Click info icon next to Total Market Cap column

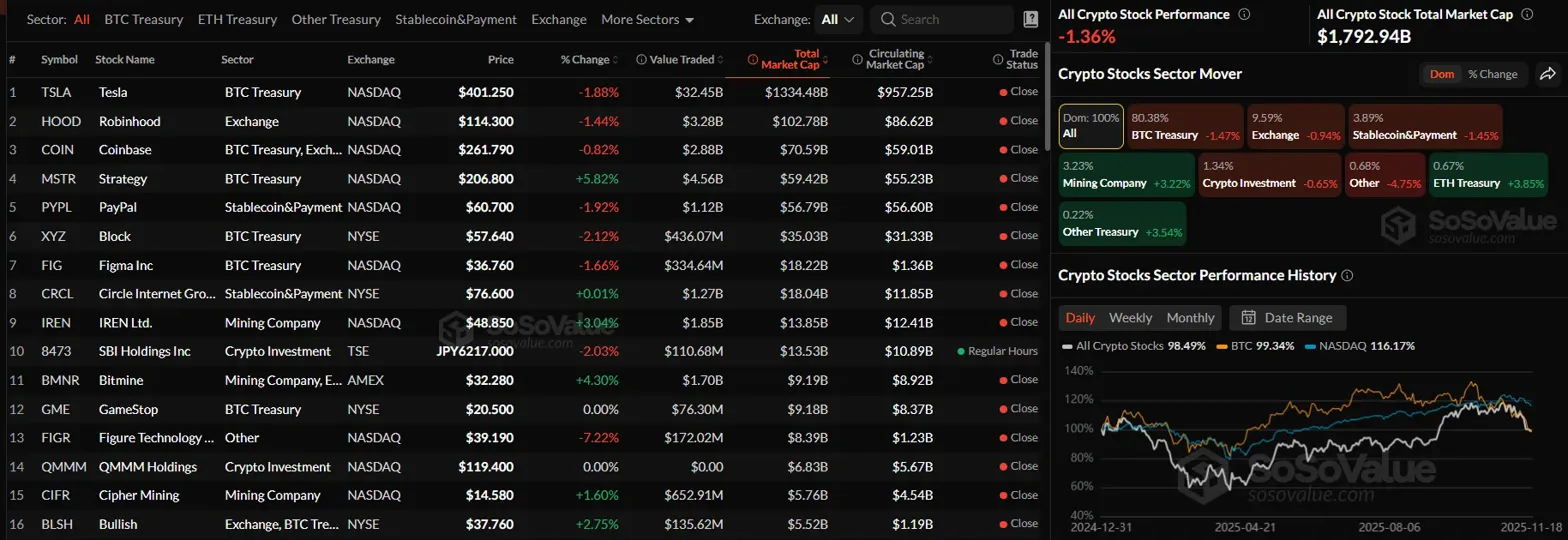pyautogui.click(x=752, y=60)
